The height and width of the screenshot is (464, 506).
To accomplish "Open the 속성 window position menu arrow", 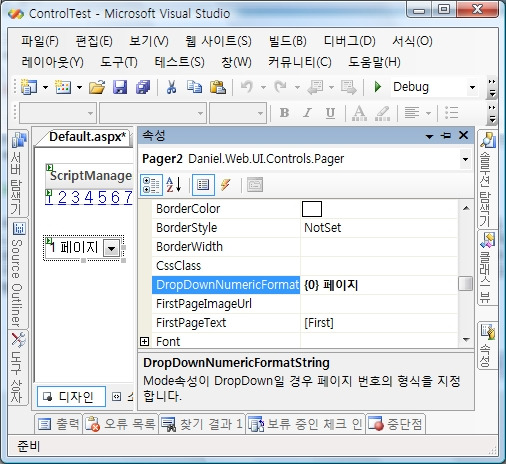I will (429, 136).
